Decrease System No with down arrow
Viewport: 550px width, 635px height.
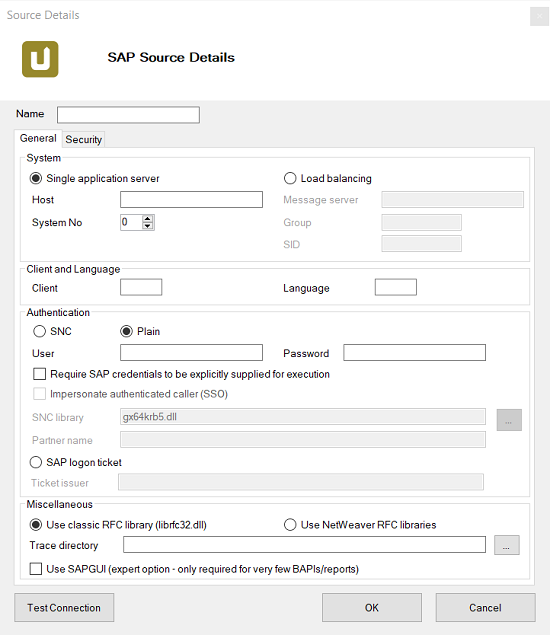[x=147, y=226]
